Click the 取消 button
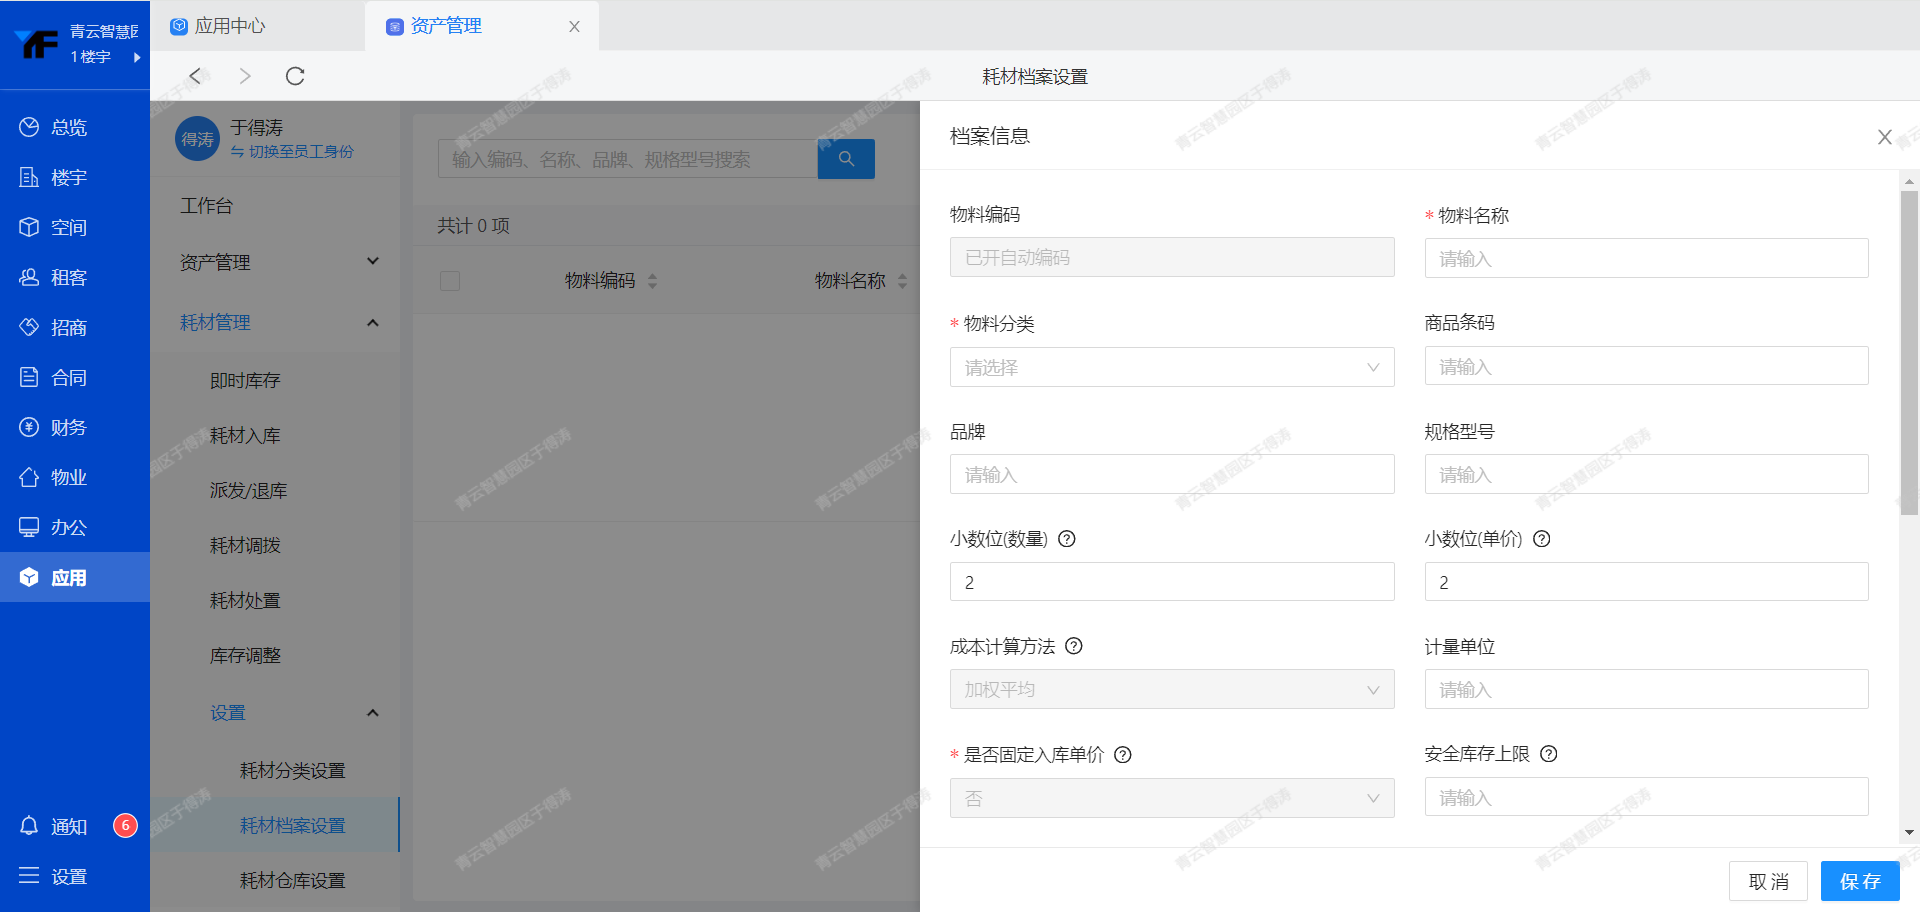The width and height of the screenshot is (1920, 912). pyautogui.click(x=1767, y=881)
